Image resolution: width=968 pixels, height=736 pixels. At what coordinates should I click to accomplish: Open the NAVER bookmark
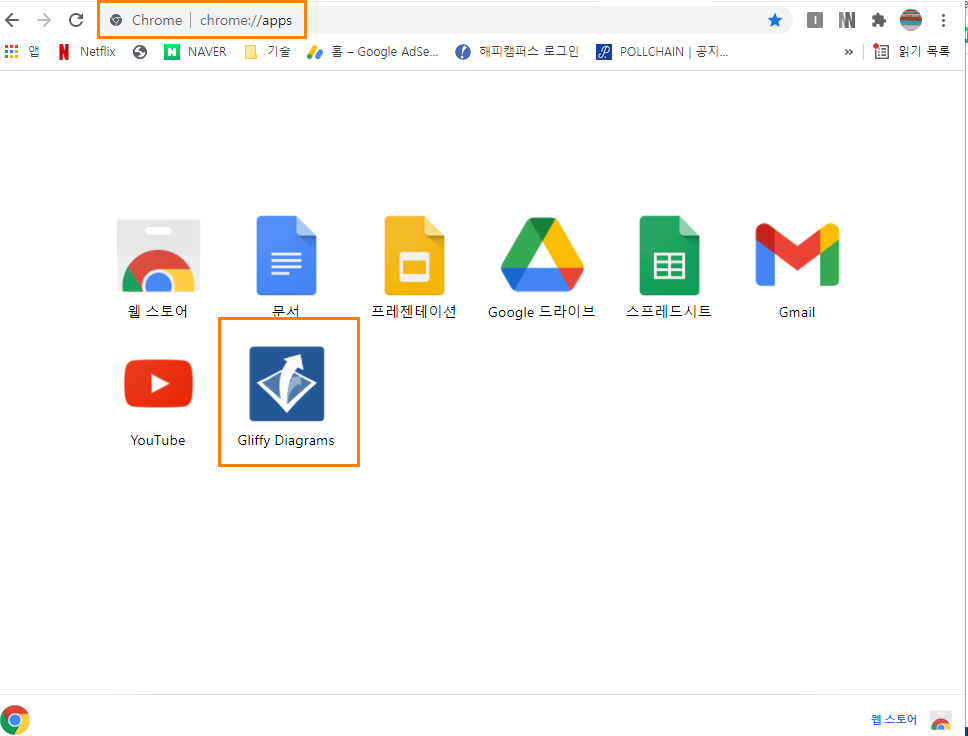coord(195,52)
